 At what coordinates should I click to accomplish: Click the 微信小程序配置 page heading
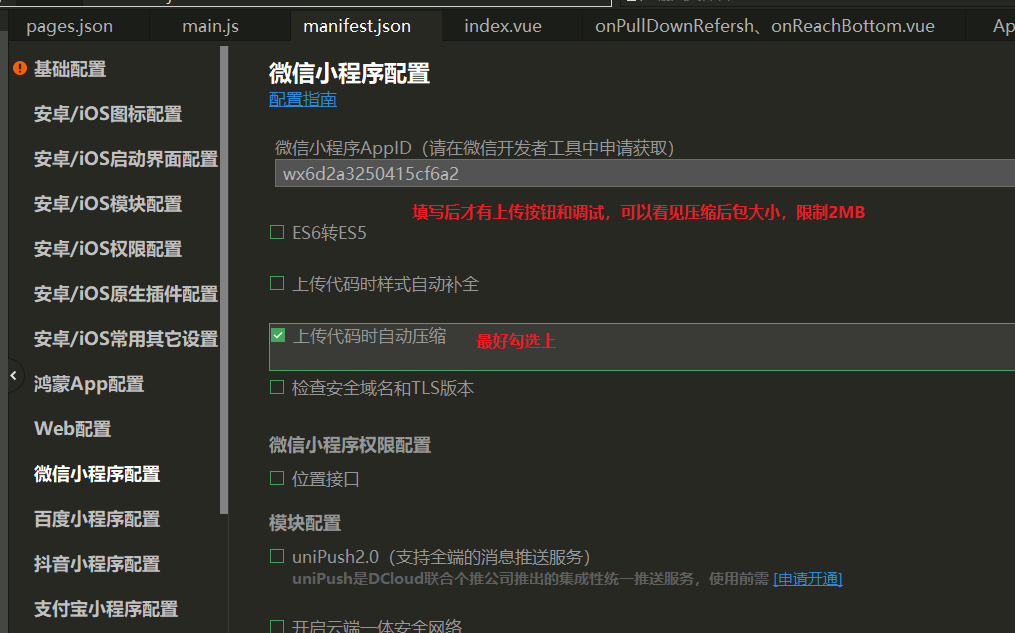click(350, 73)
